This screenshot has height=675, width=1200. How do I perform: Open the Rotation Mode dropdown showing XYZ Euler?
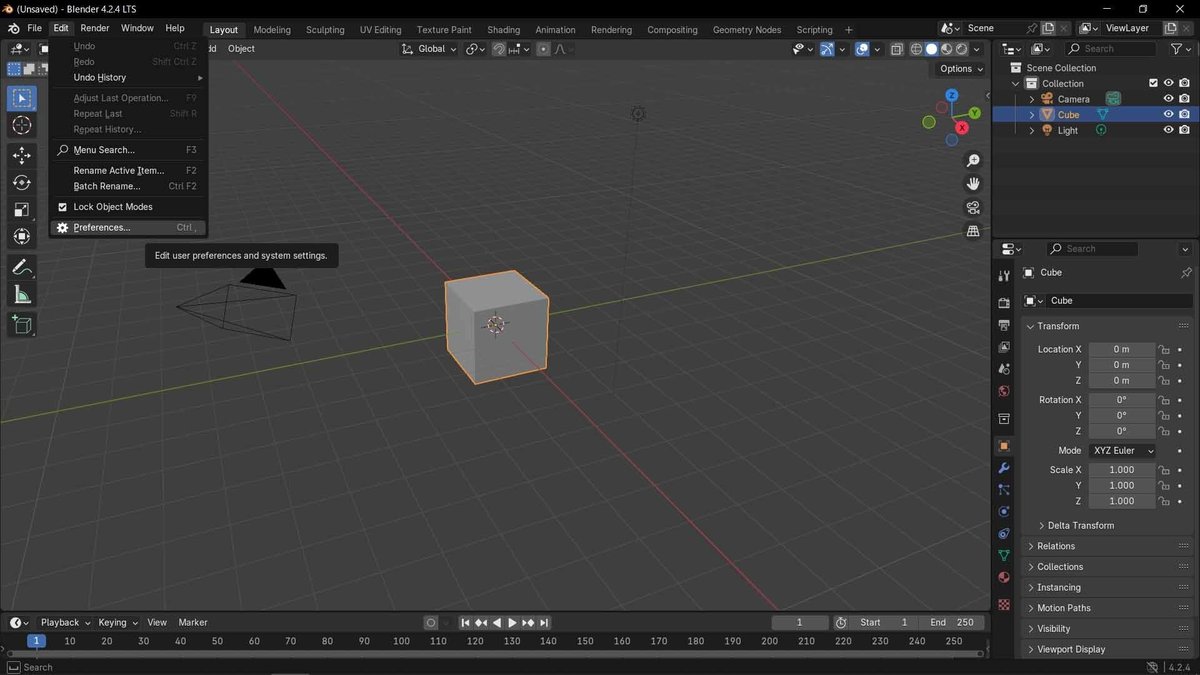(1122, 450)
